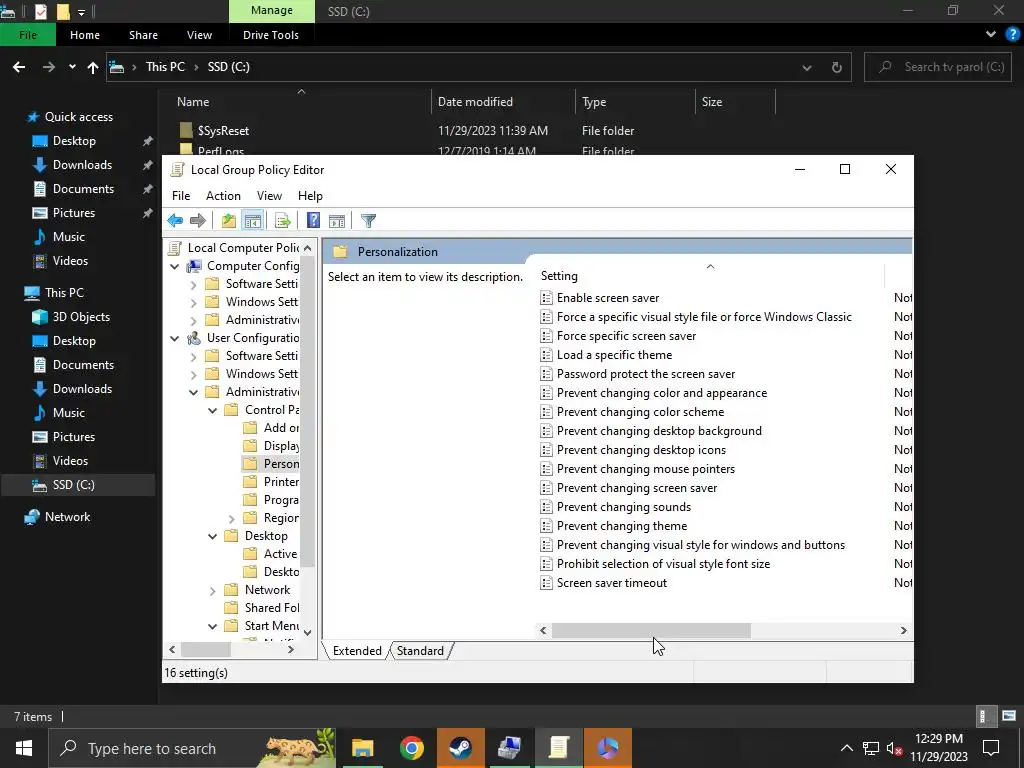Select the Enable screen saver policy icon
The image size is (1024, 768).
[x=547, y=298]
